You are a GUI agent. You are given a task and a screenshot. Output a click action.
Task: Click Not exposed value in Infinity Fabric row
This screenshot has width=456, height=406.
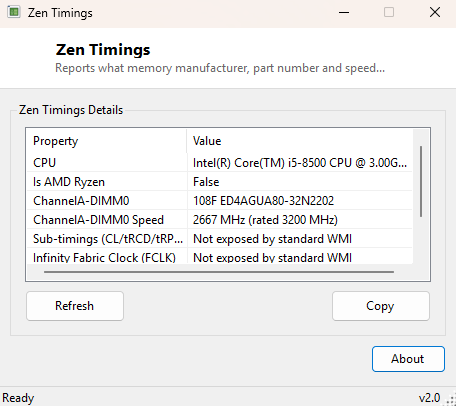click(x=272, y=257)
